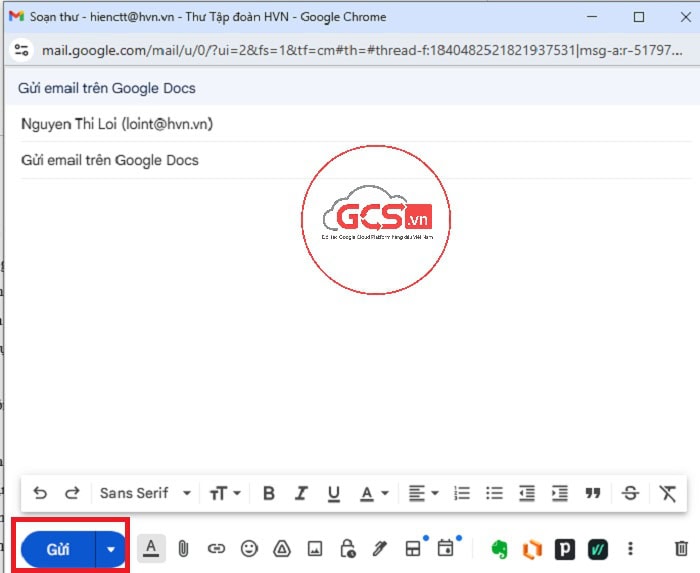Open the text color picker

coord(374,494)
